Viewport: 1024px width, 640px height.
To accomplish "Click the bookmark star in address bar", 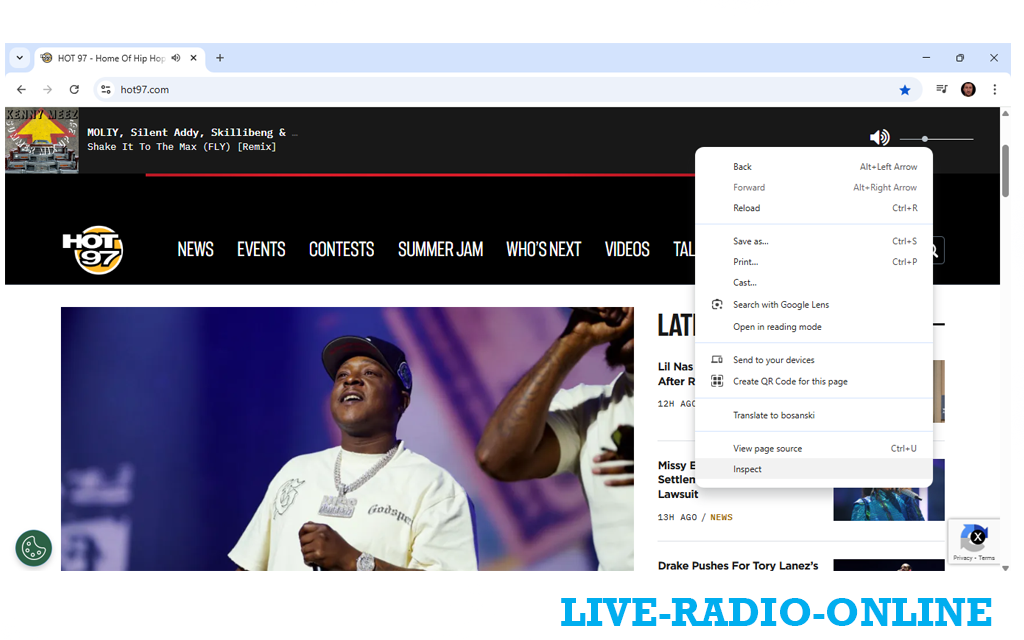I will (905, 90).
